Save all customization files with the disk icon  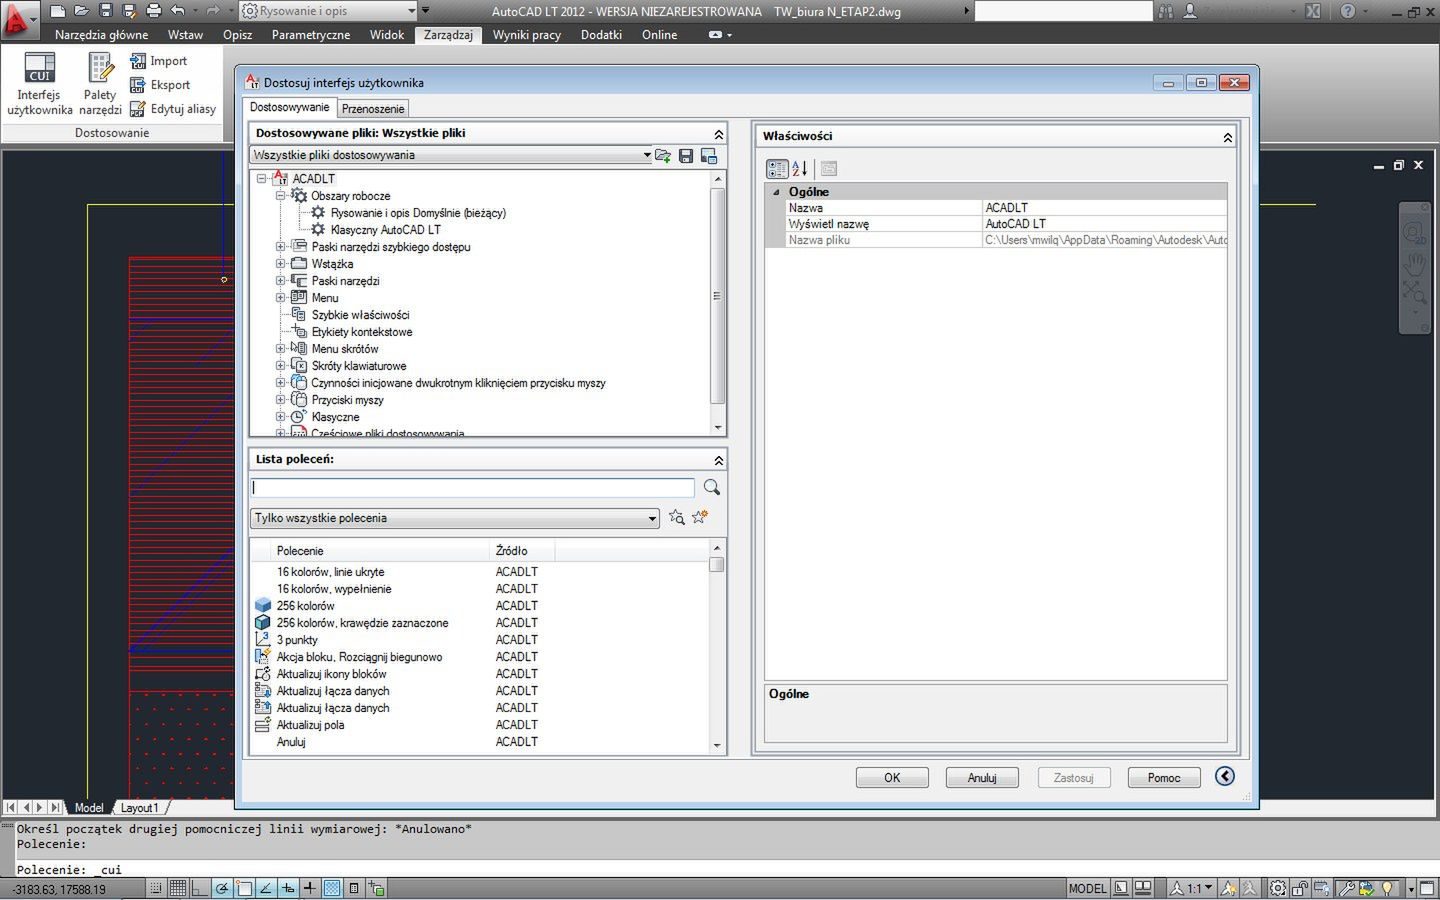click(x=686, y=156)
